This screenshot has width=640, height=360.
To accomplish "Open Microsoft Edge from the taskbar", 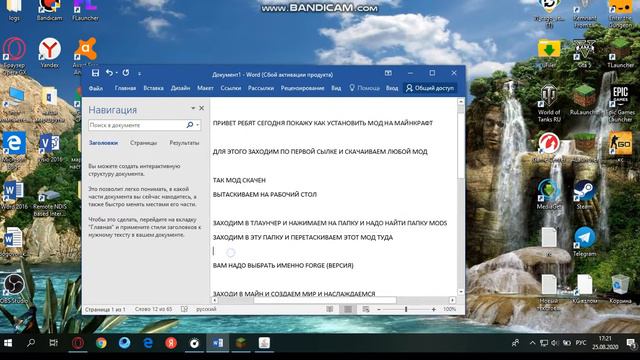I will click(x=148, y=343).
